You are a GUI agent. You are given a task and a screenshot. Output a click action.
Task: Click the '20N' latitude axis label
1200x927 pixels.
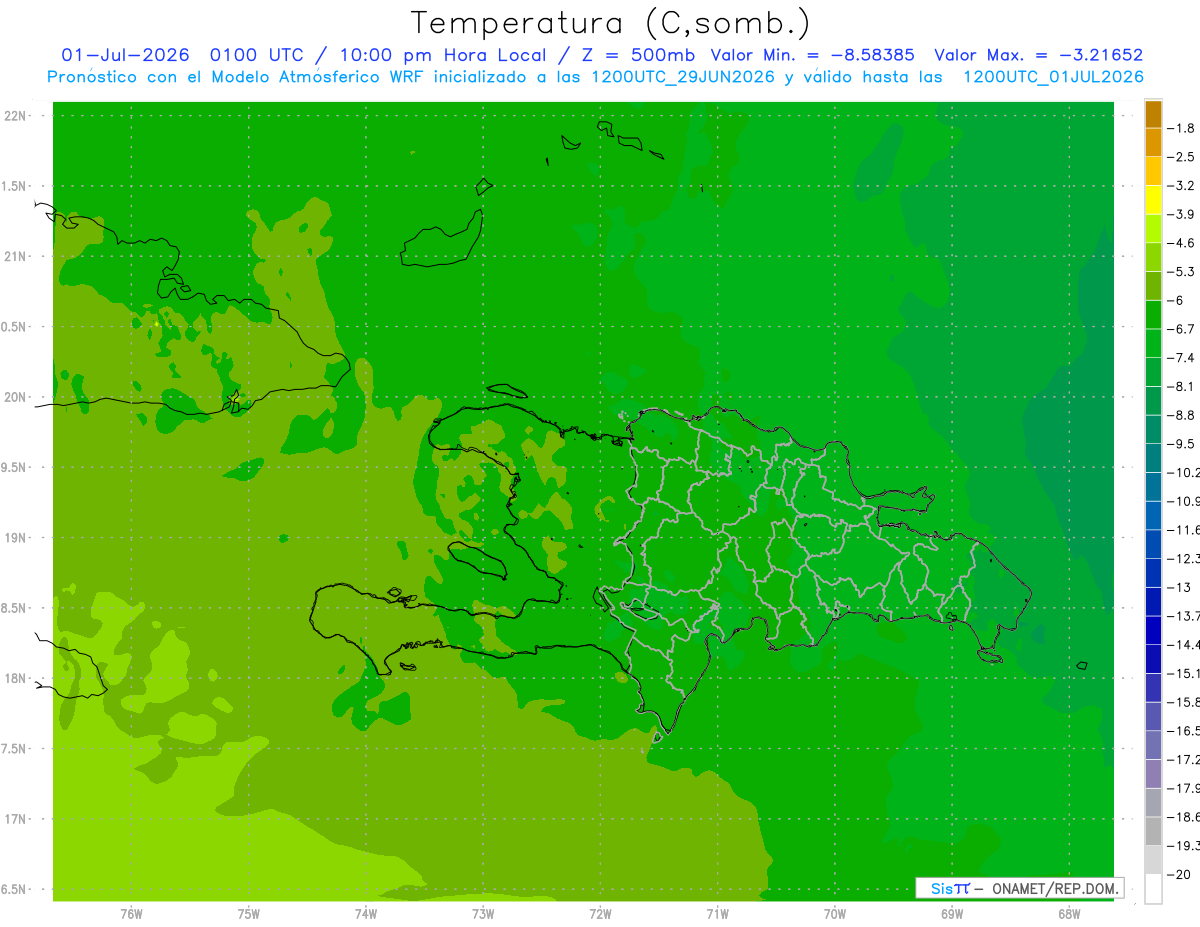(16, 398)
